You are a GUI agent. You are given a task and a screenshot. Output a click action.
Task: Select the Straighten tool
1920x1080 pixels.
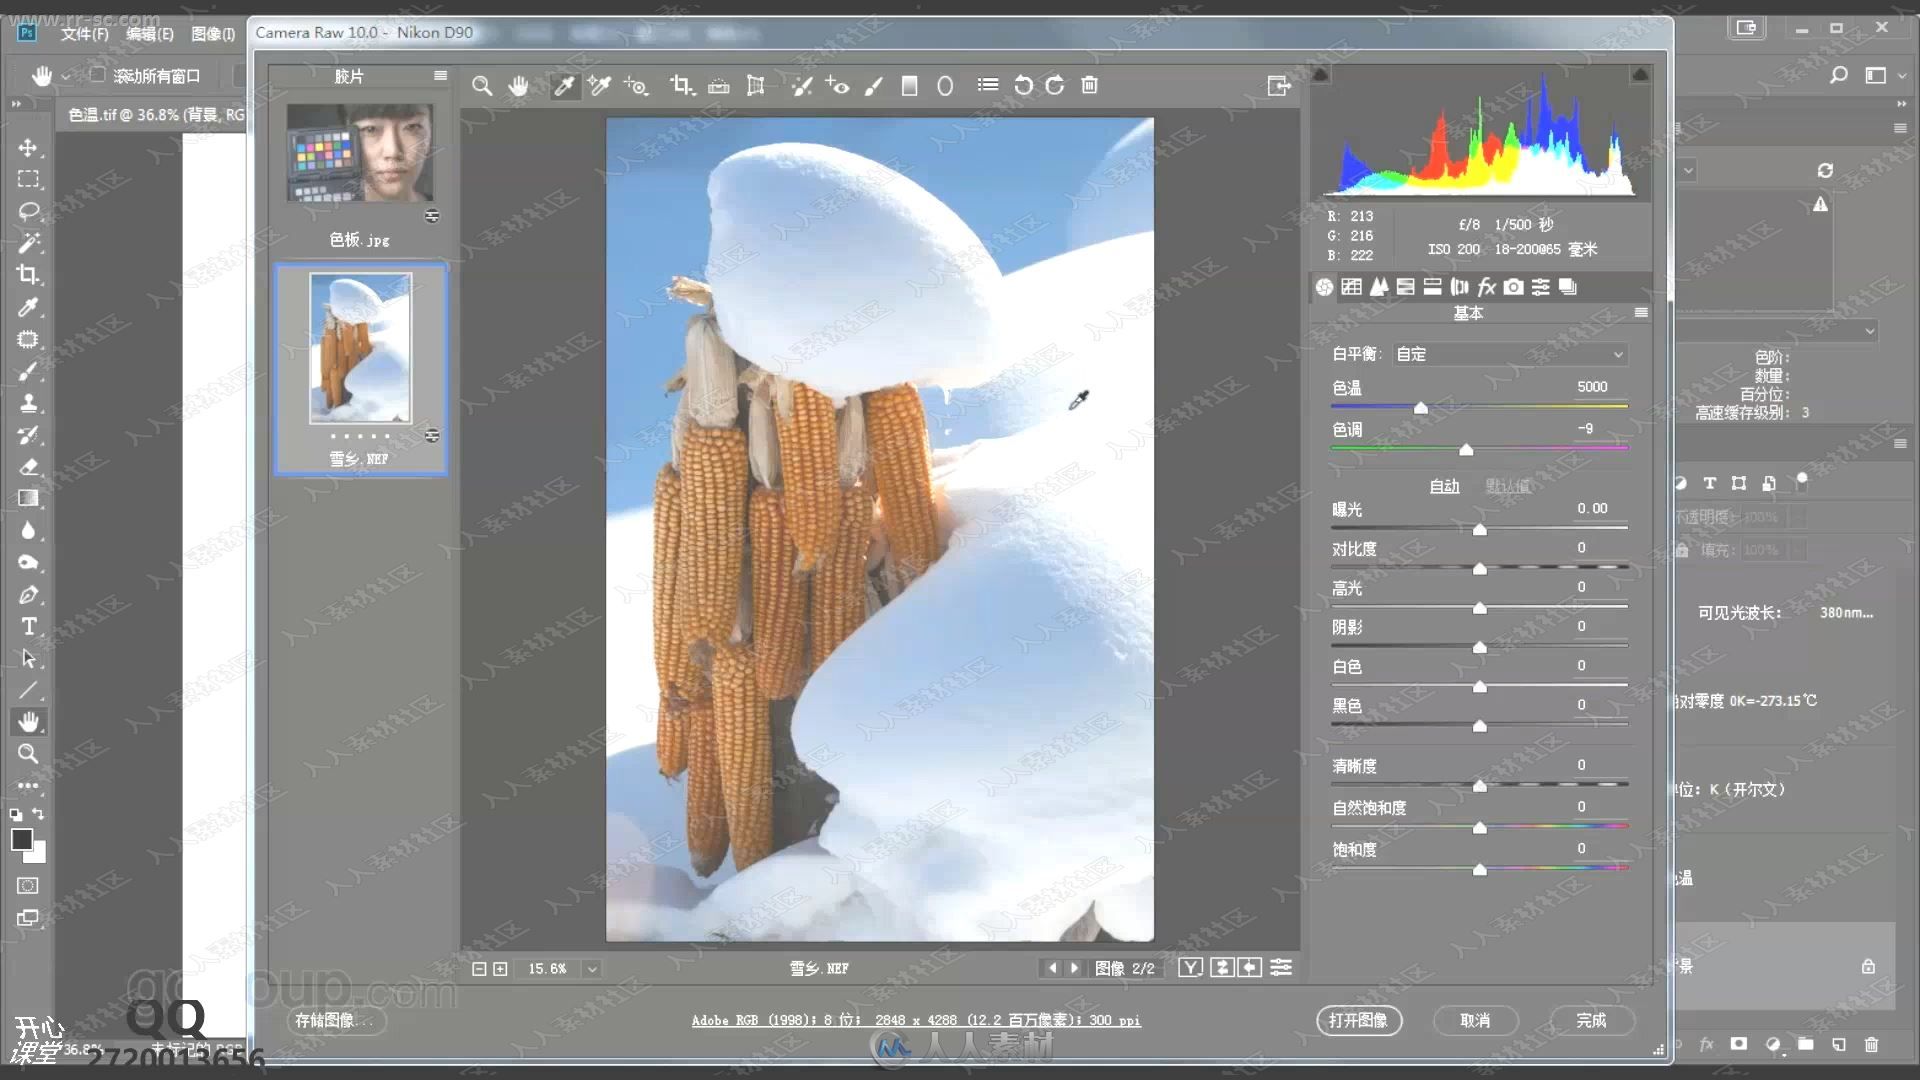(x=718, y=86)
